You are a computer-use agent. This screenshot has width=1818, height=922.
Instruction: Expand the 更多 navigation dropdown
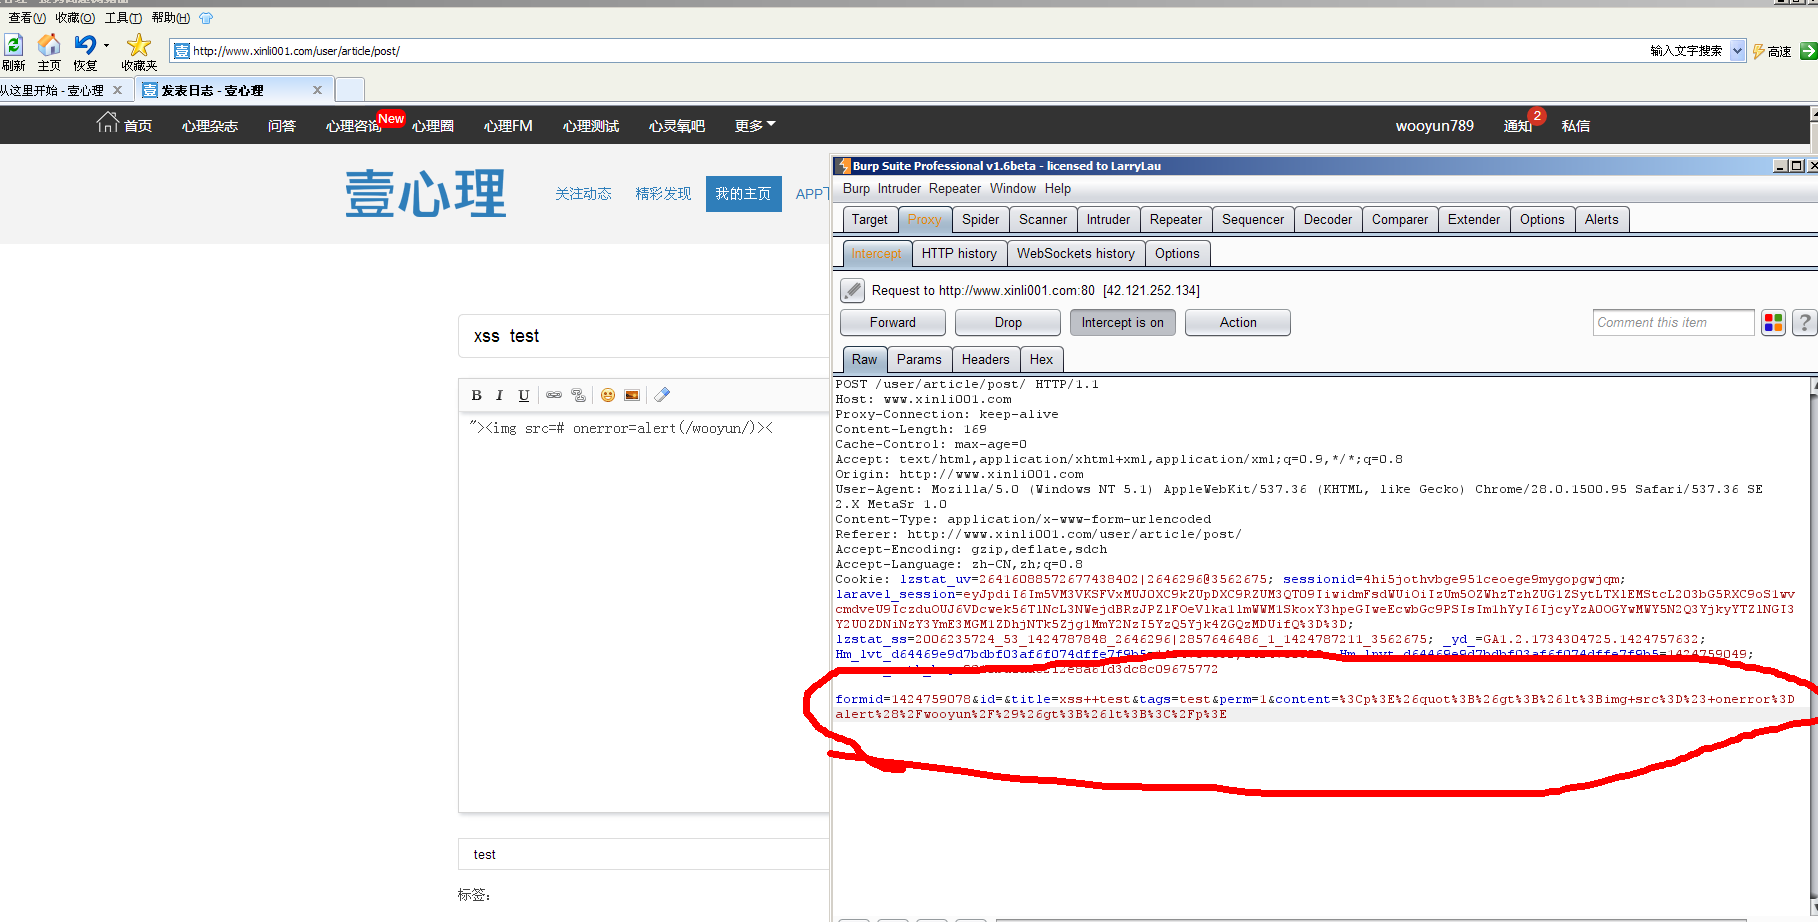coord(755,126)
